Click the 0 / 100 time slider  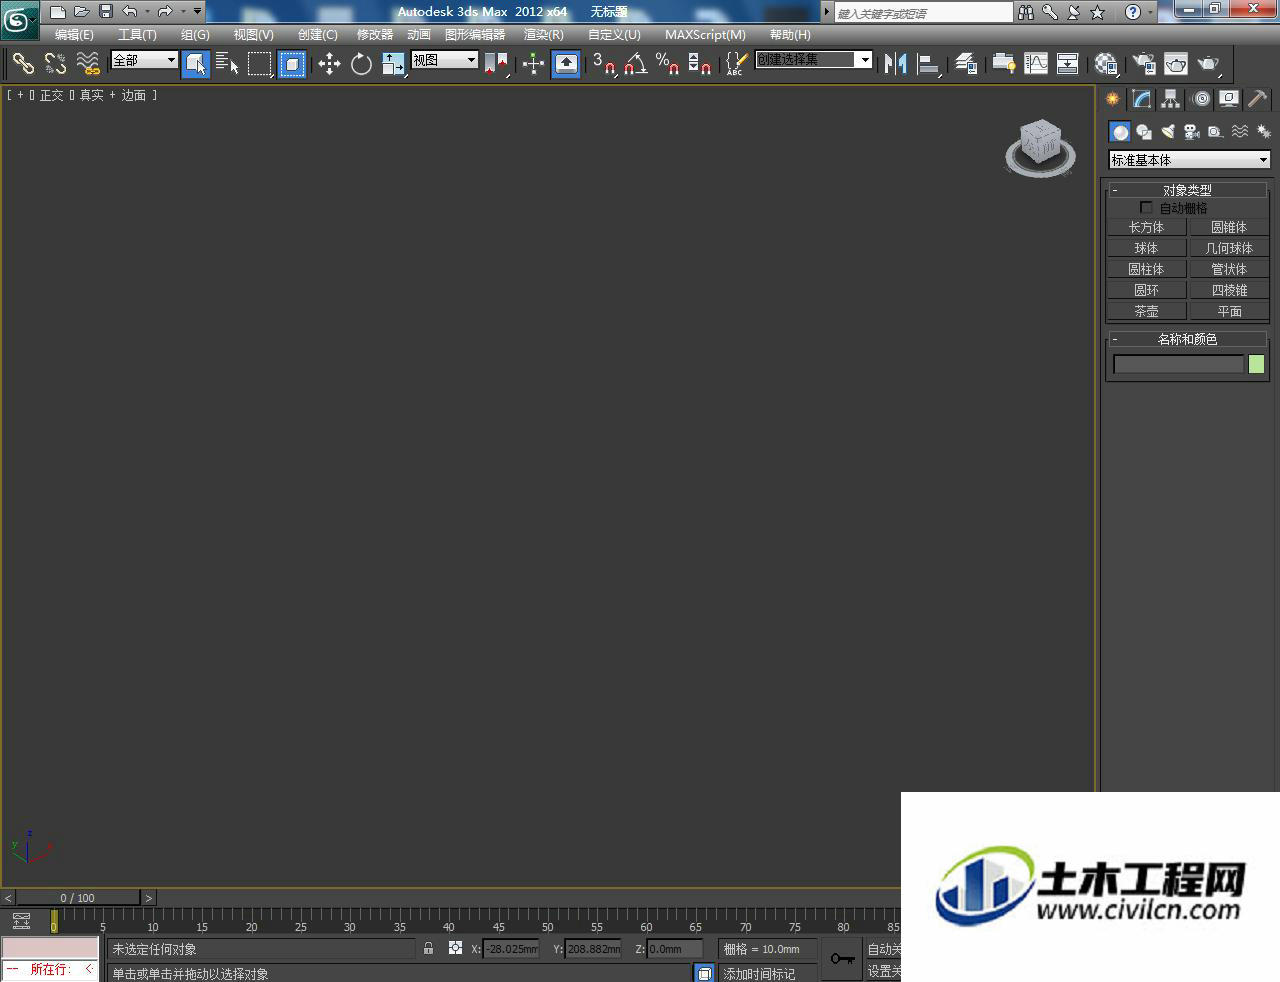pos(78,898)
